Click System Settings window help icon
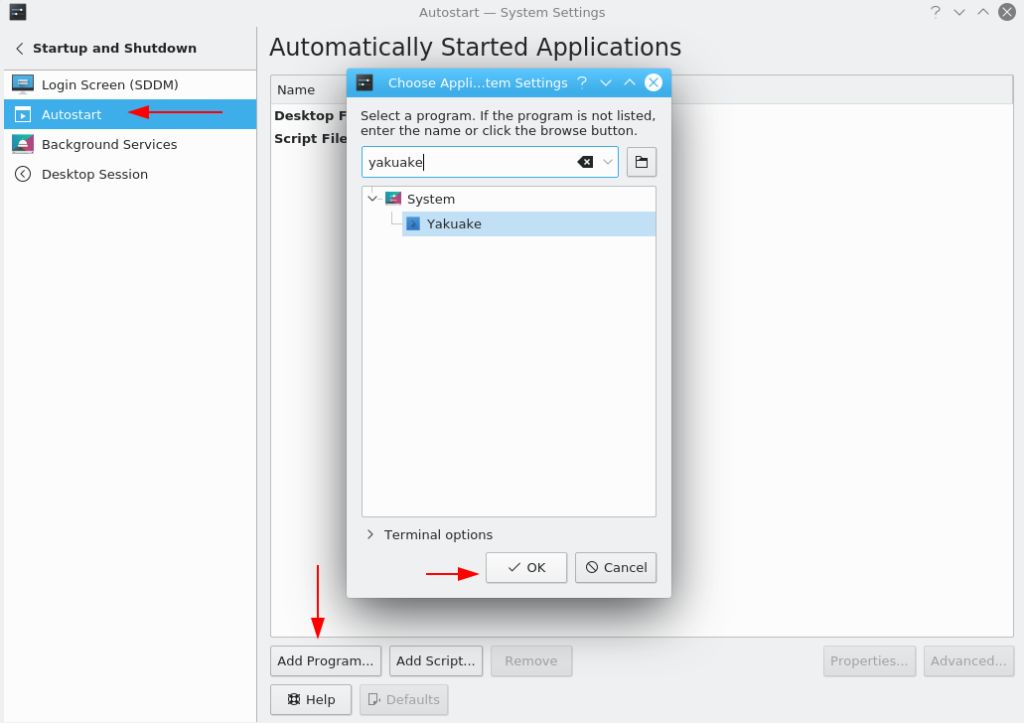Image resolution: width=1024 pixels, height=723 pixels. 935,12
